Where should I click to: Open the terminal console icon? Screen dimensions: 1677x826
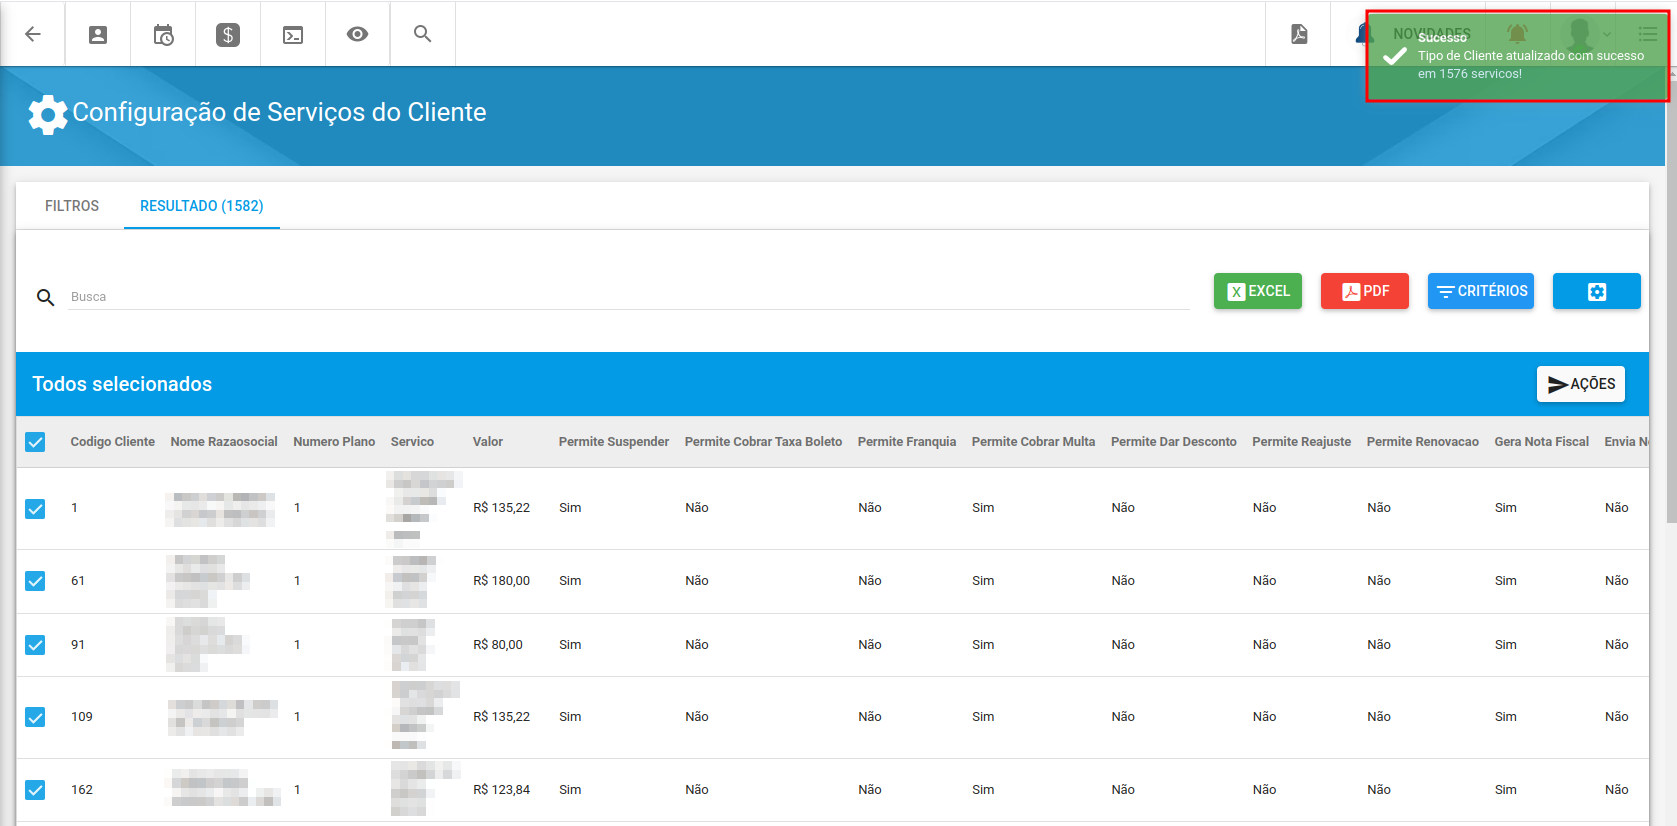293,35
